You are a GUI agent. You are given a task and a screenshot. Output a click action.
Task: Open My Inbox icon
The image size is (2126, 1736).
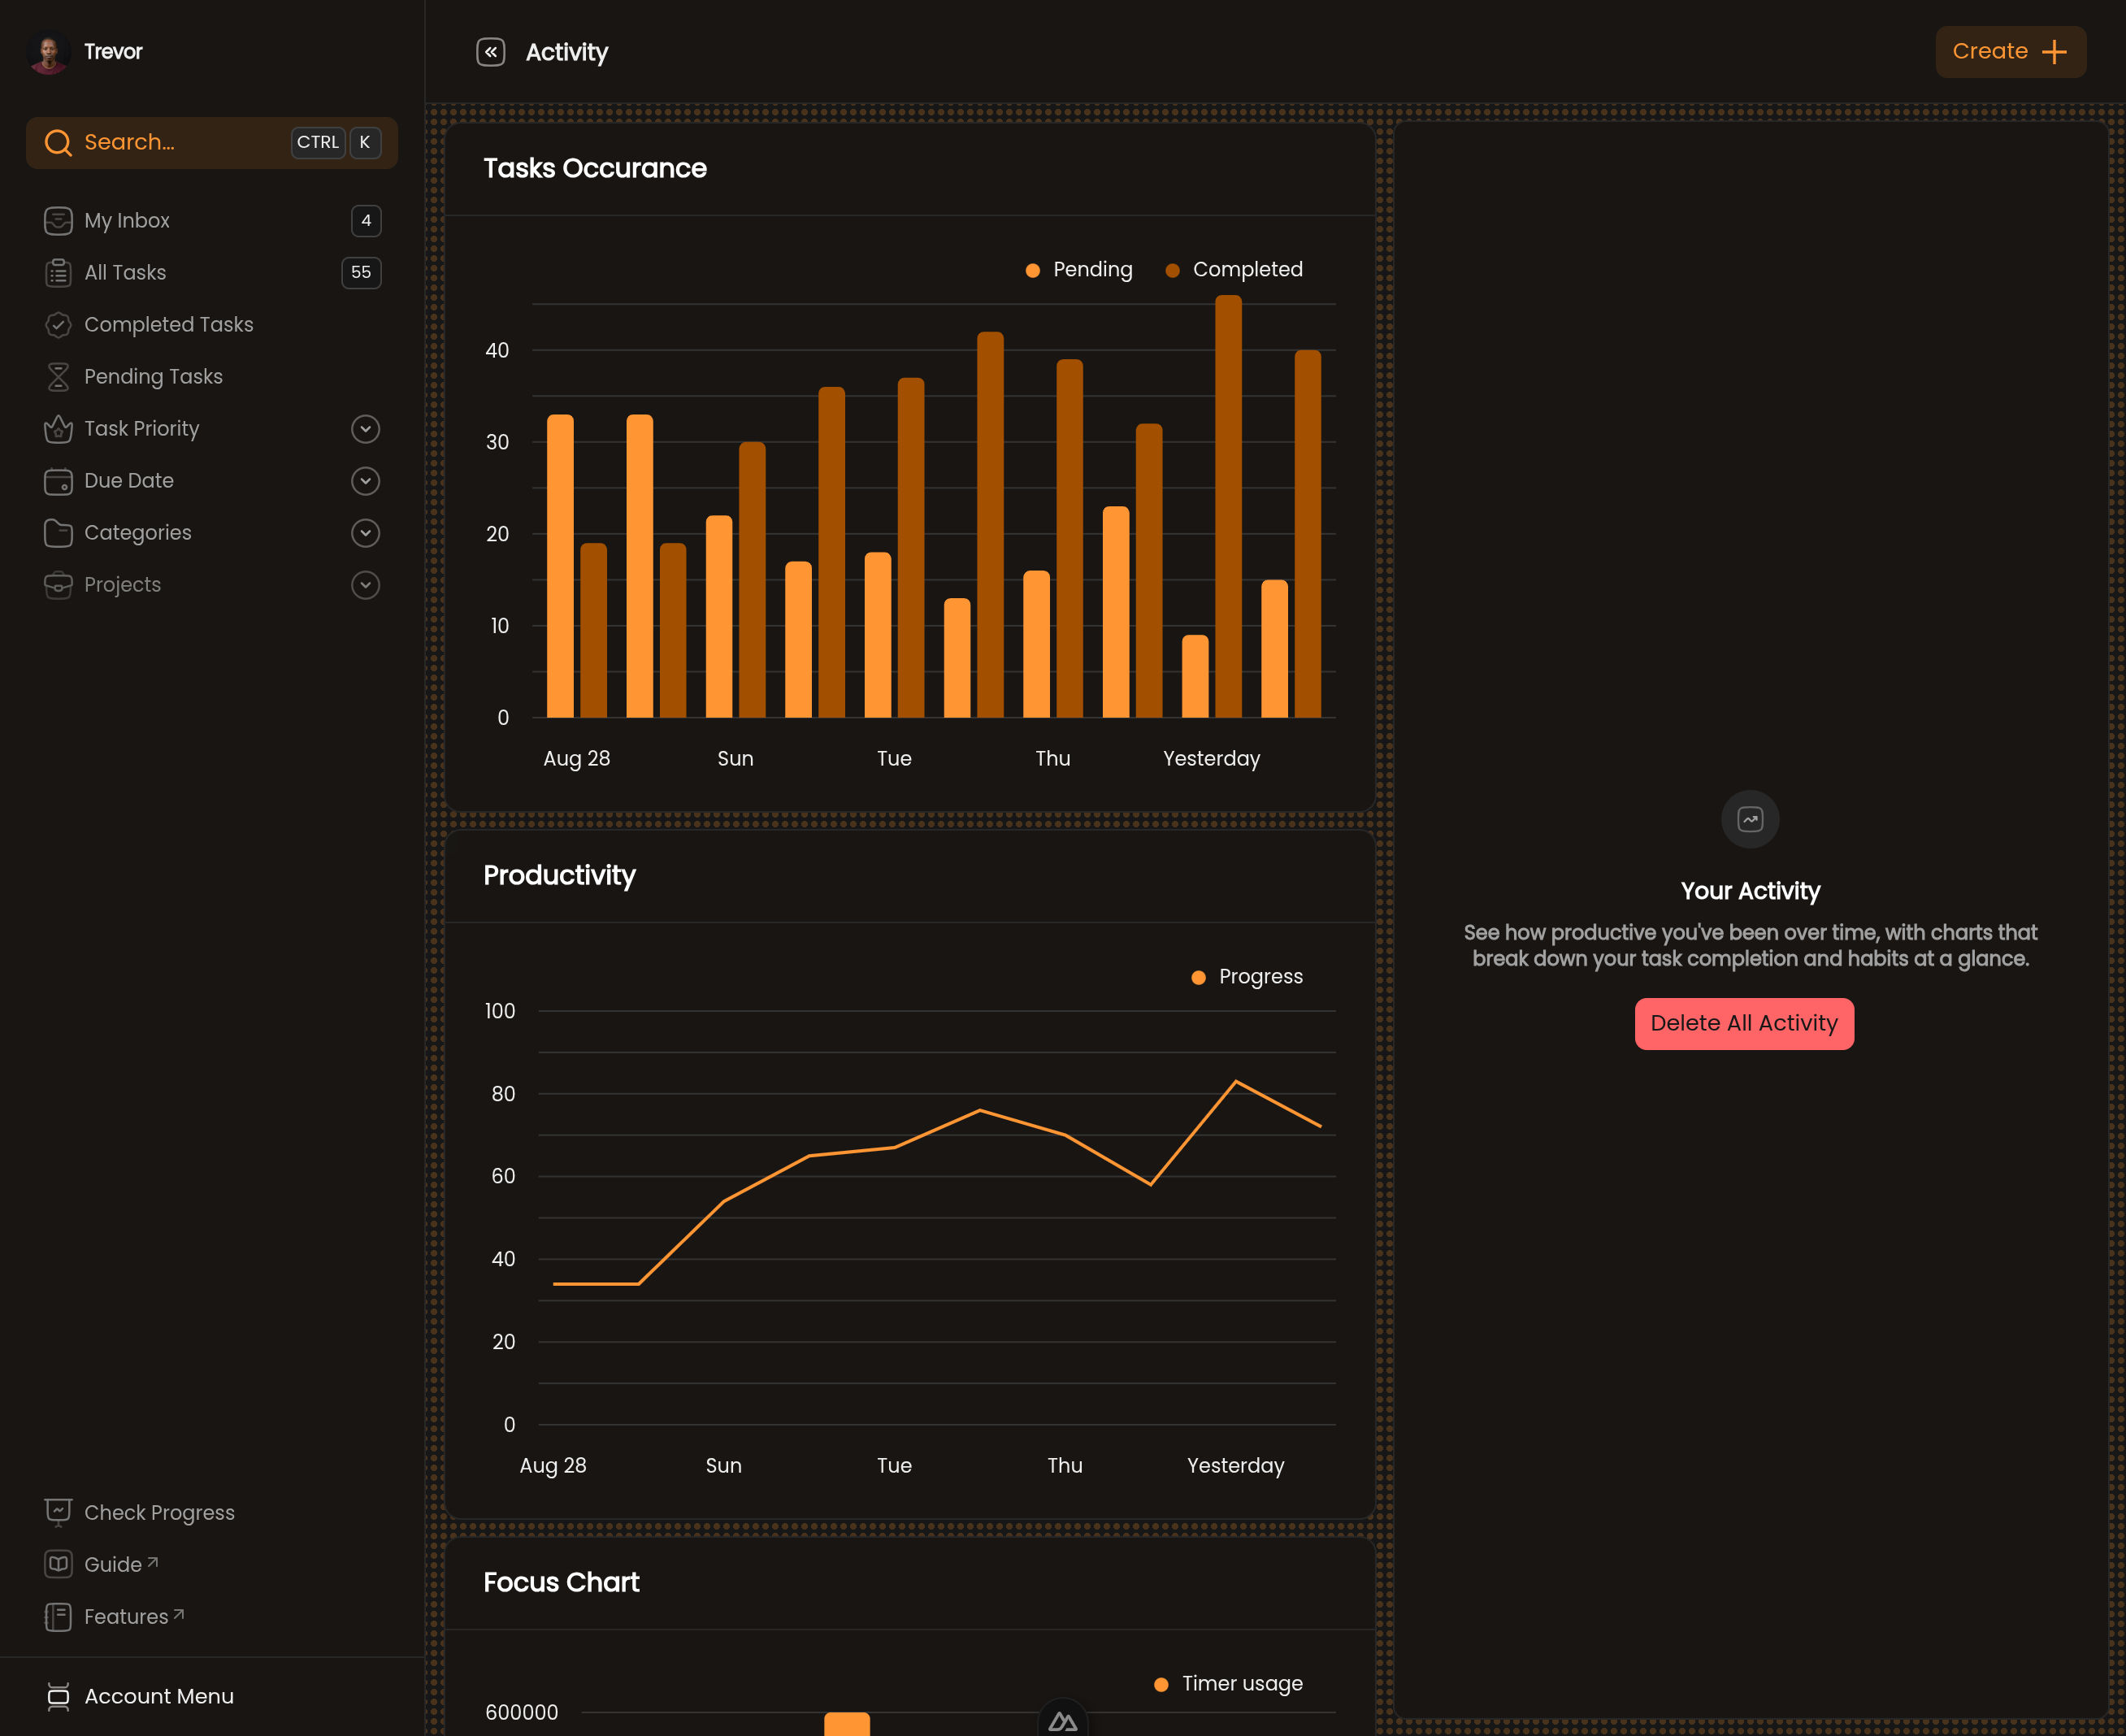tap(58, 221)
